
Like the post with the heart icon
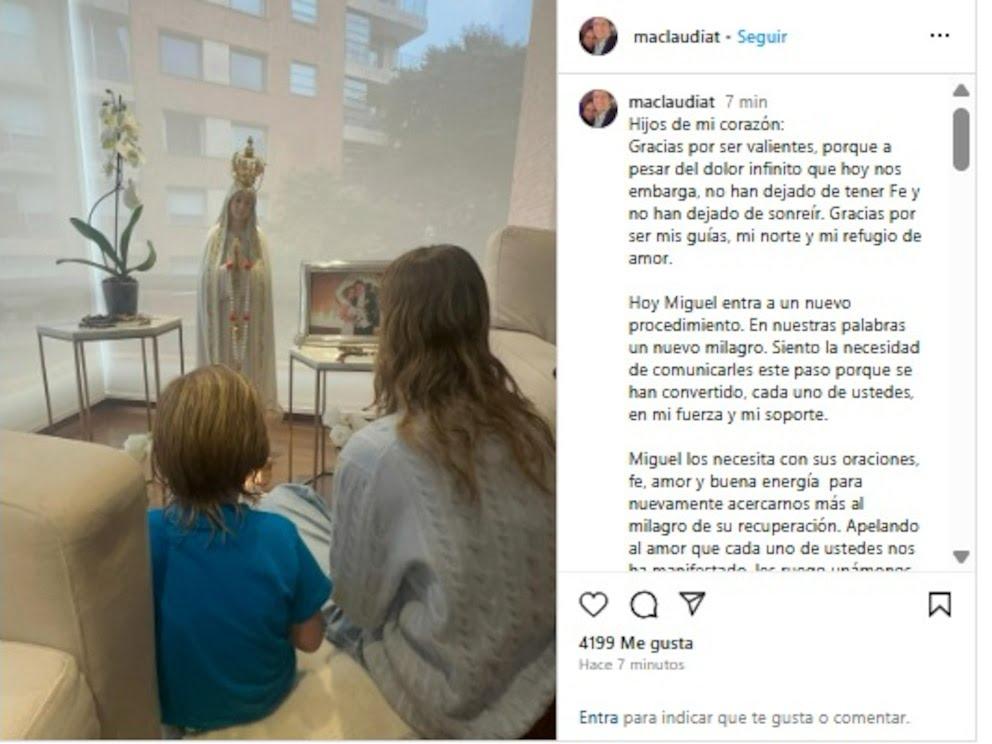593,604
